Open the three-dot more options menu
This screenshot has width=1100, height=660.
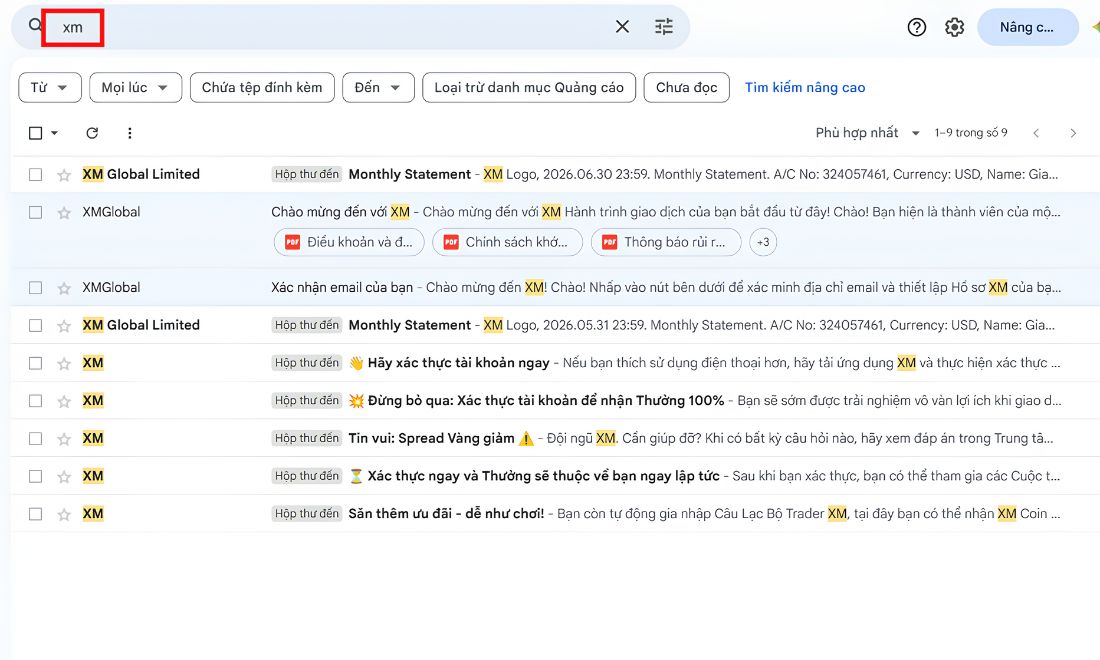click(x=130, y=133)
